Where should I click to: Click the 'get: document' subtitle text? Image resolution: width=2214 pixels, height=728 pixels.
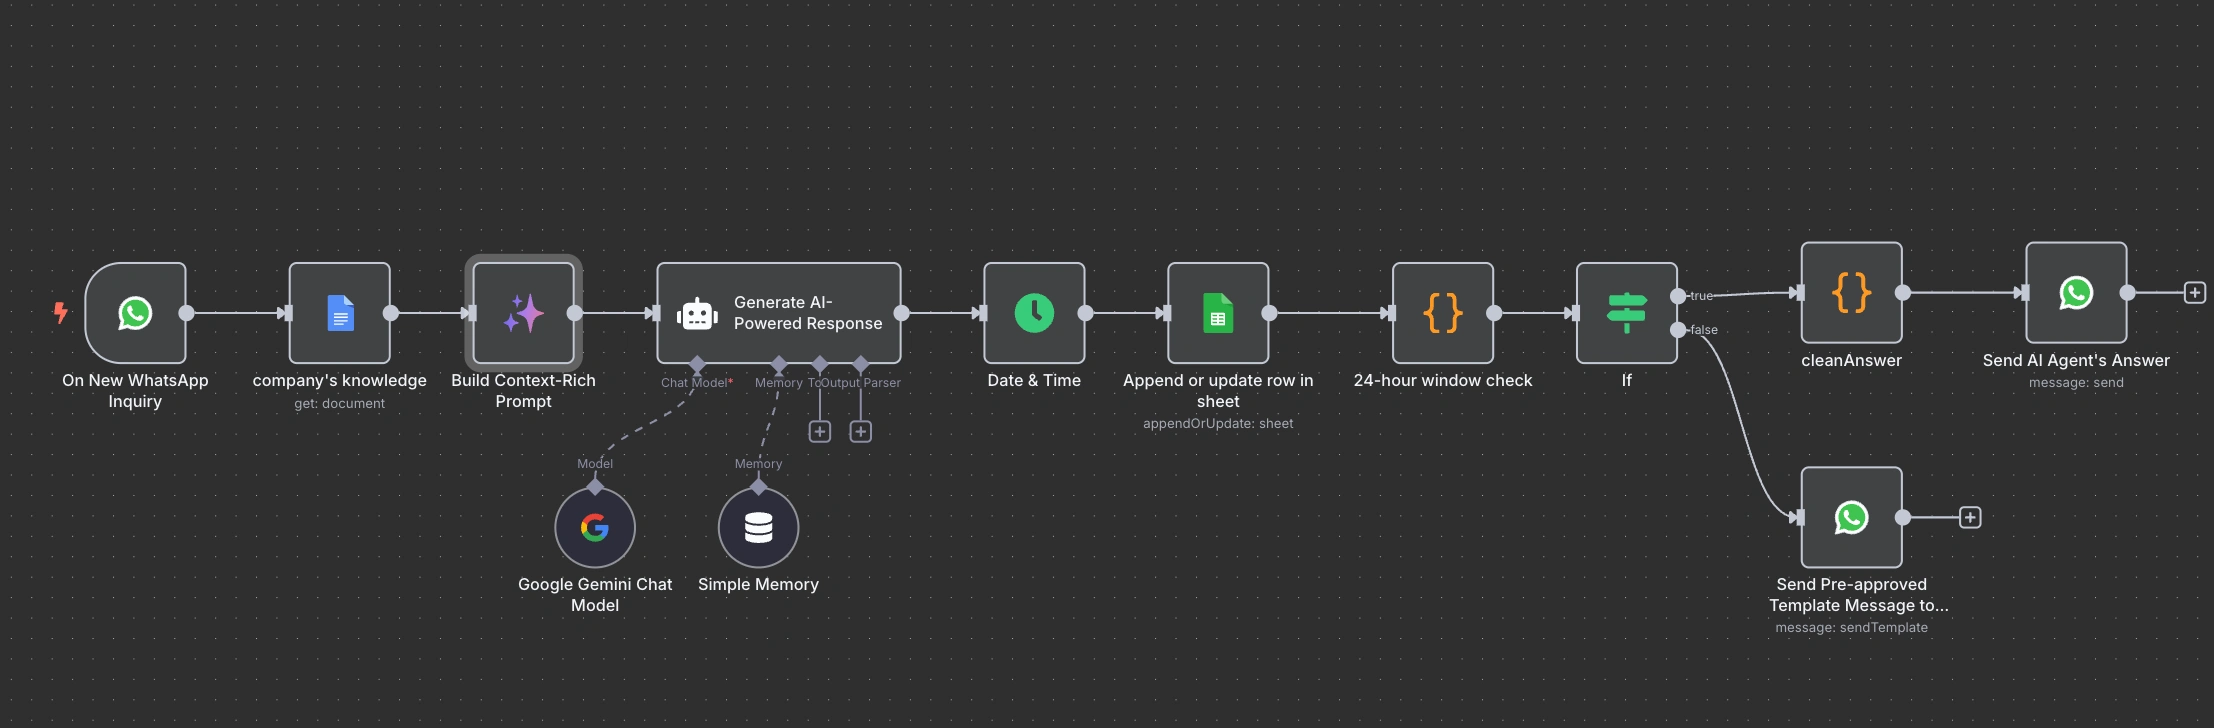click(x=340, y=403)
